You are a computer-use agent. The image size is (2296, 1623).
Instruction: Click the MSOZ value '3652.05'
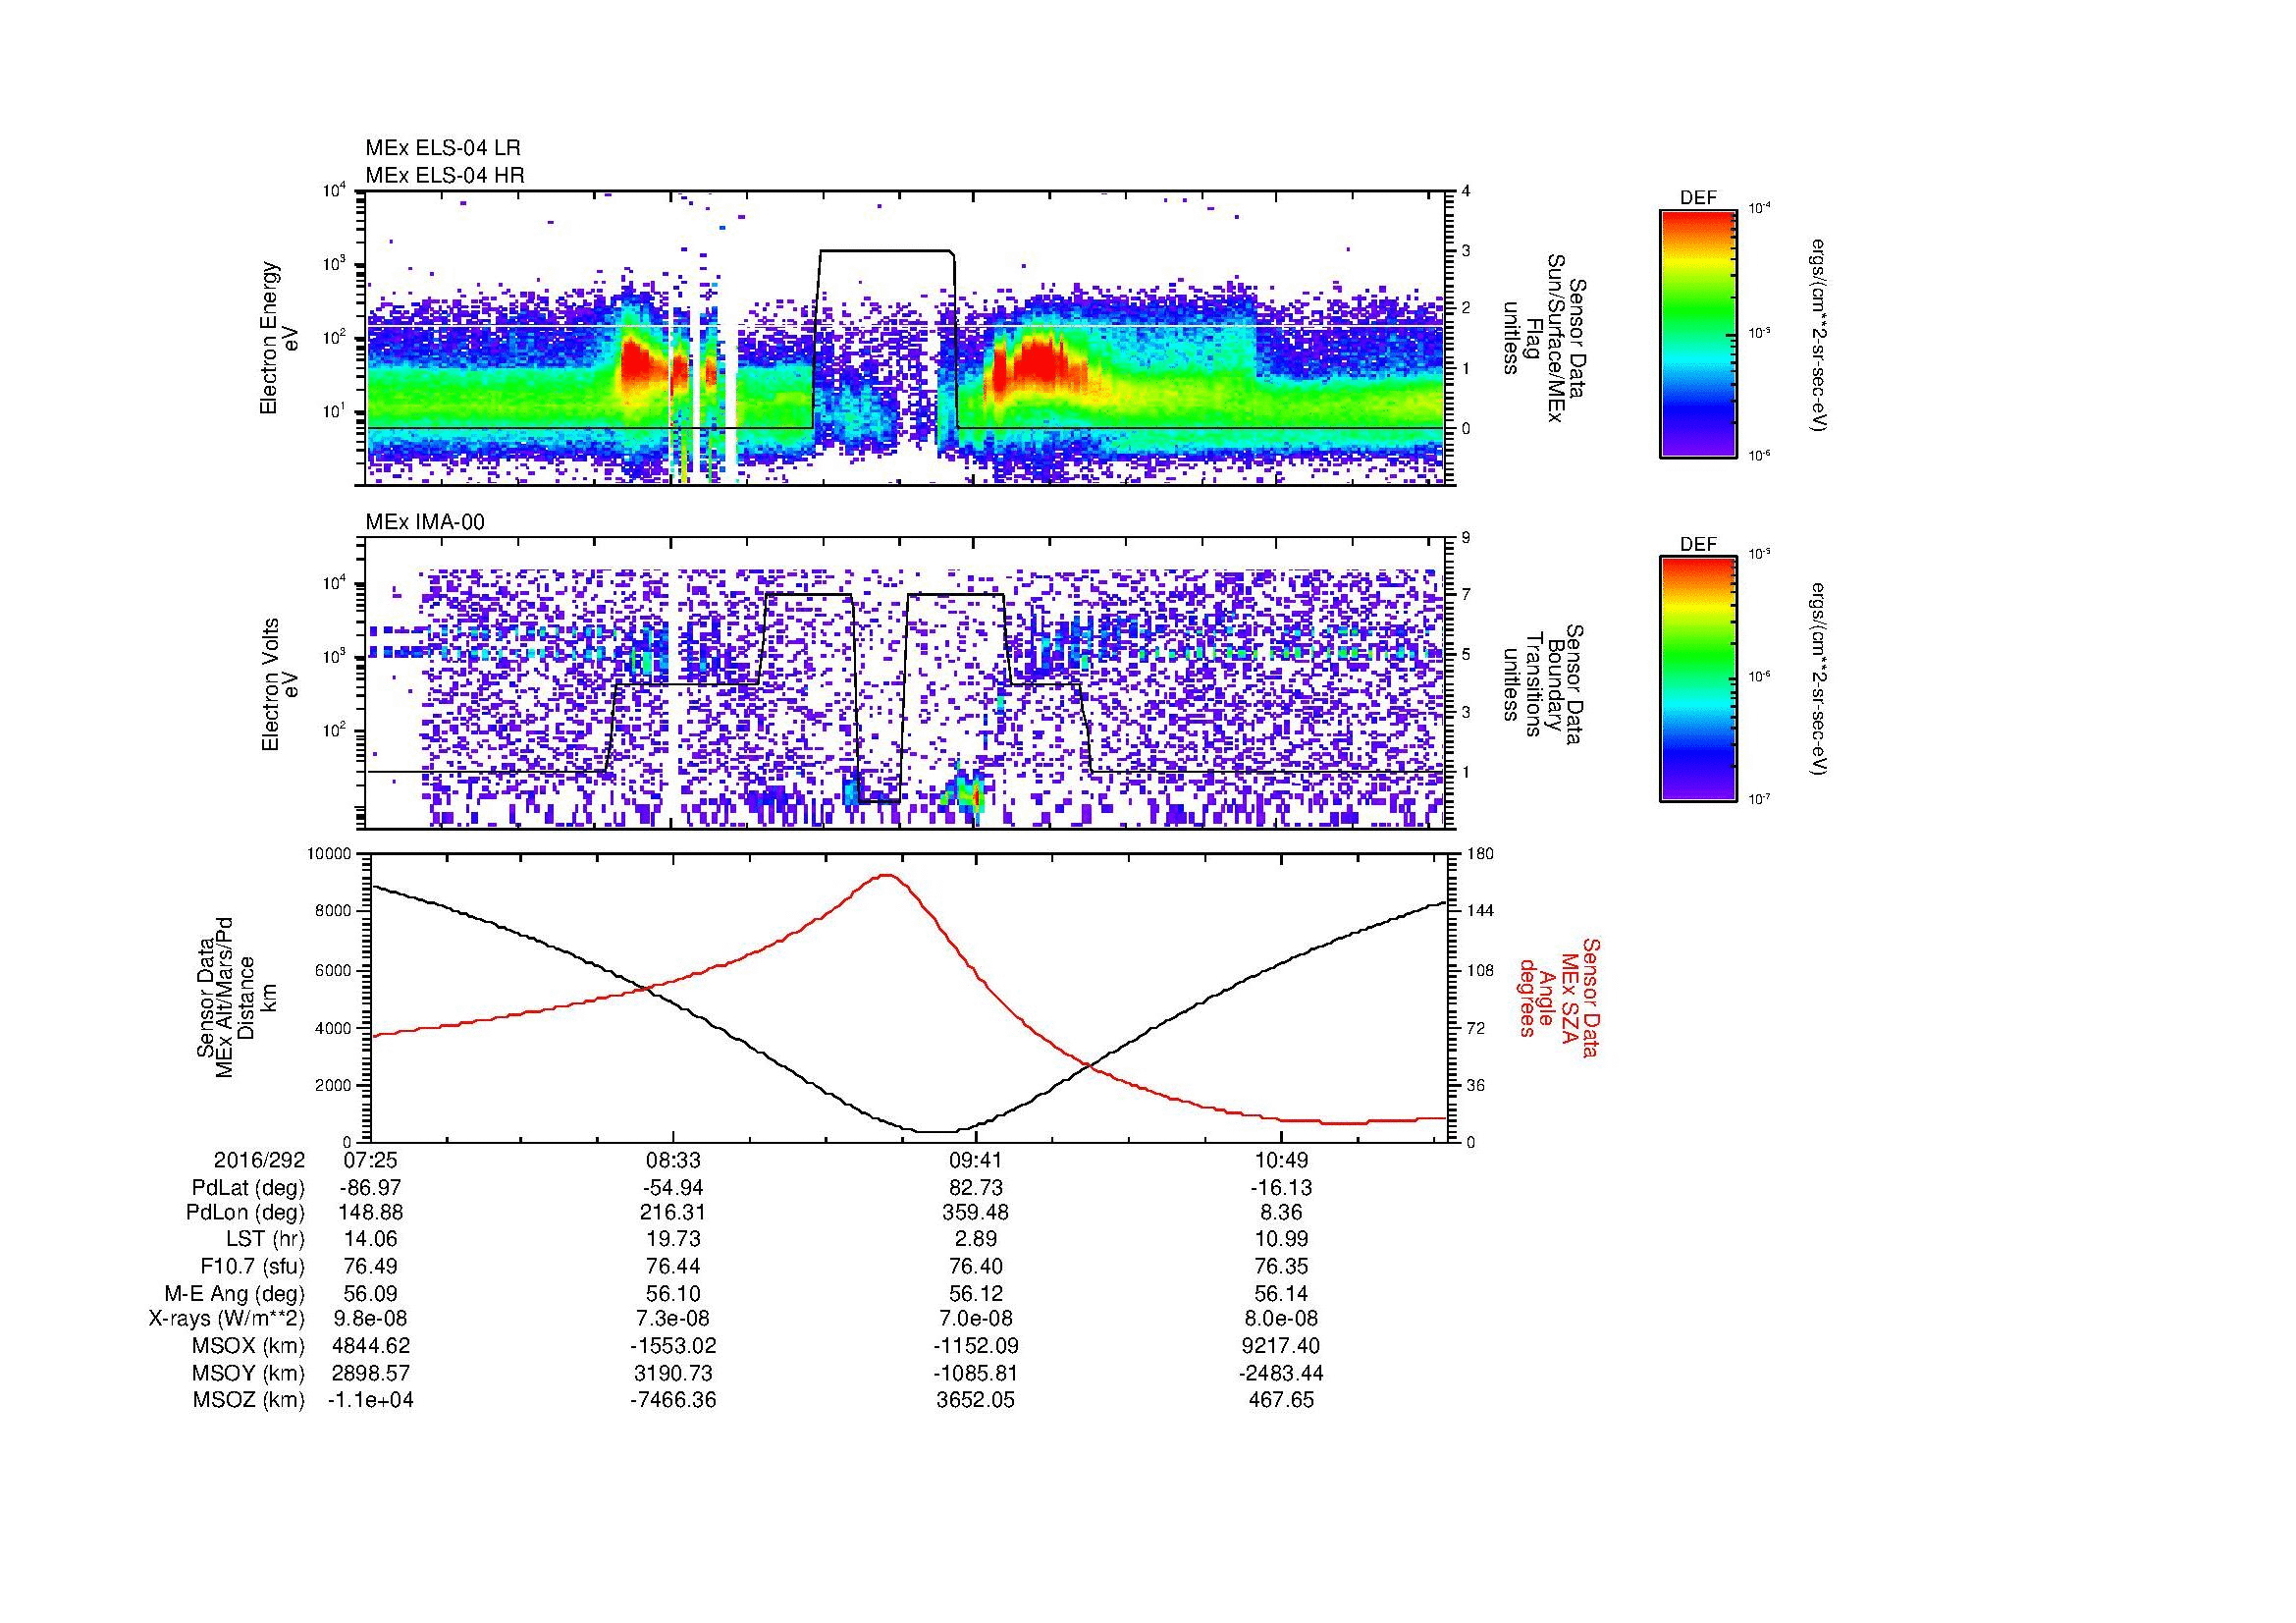[976, 1400]
